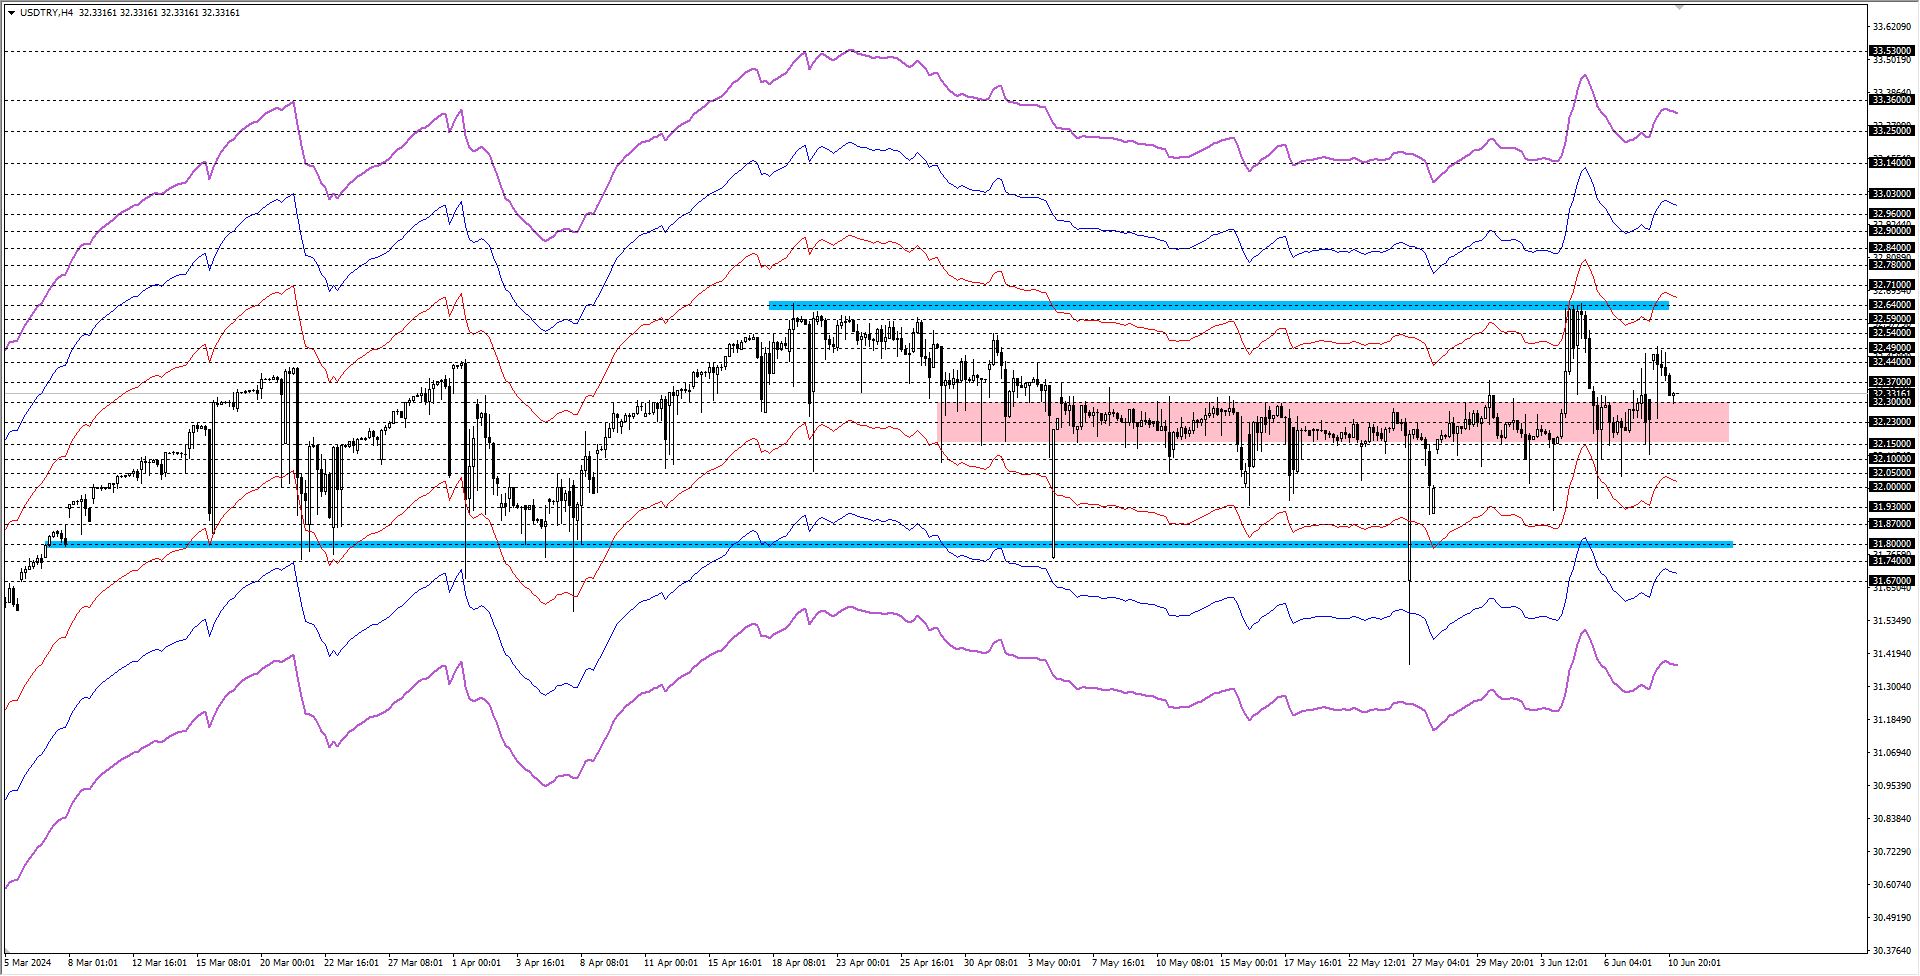This screenshot has height=976, width=1920.
Task: Click the 32.44000 price level label
Action: click(x=1892, y=362)
